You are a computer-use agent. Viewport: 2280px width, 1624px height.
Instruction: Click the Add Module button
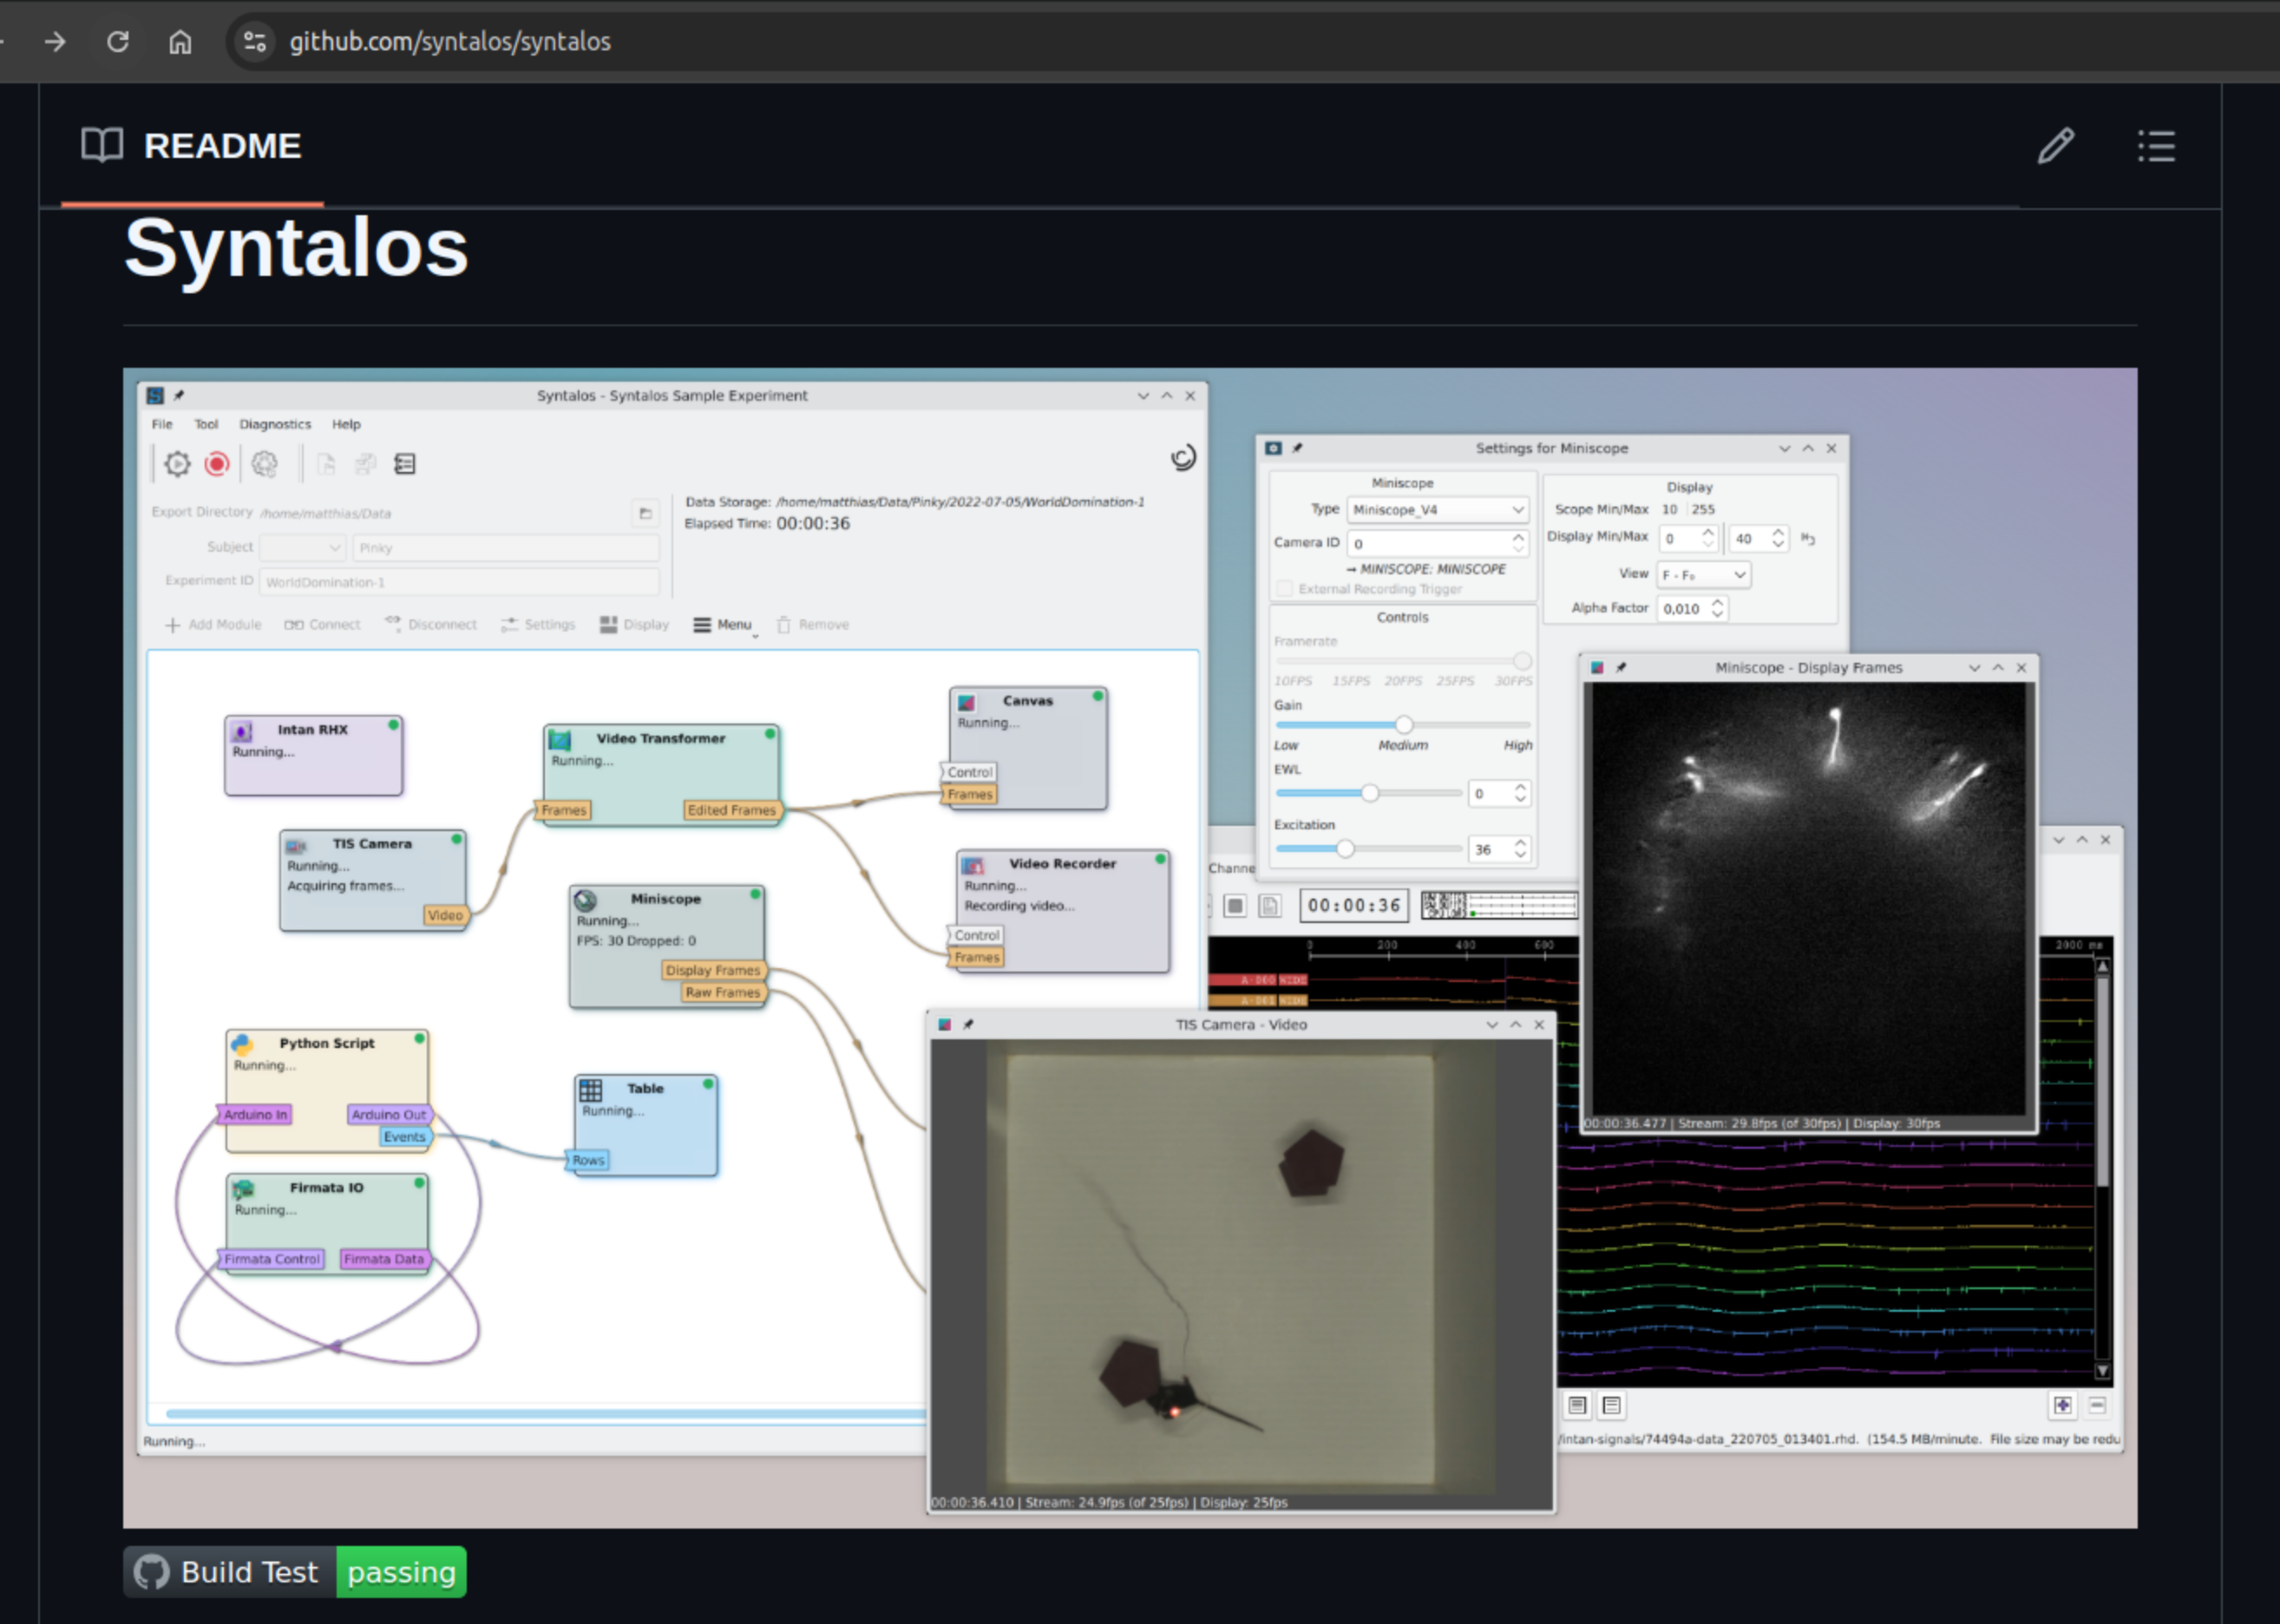tap(213, 625)
